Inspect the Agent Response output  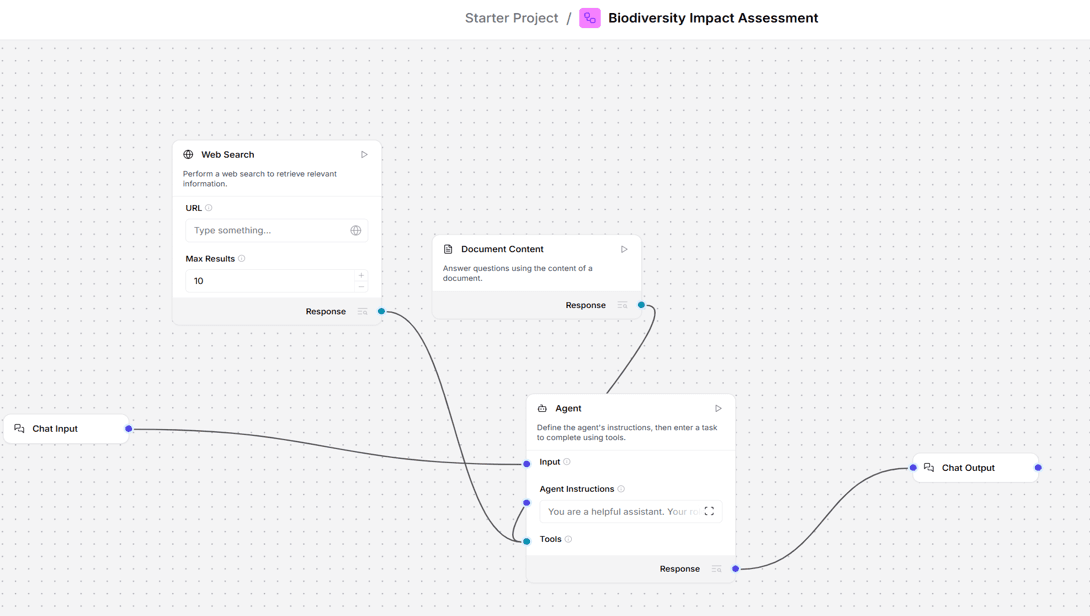(716, 568)
